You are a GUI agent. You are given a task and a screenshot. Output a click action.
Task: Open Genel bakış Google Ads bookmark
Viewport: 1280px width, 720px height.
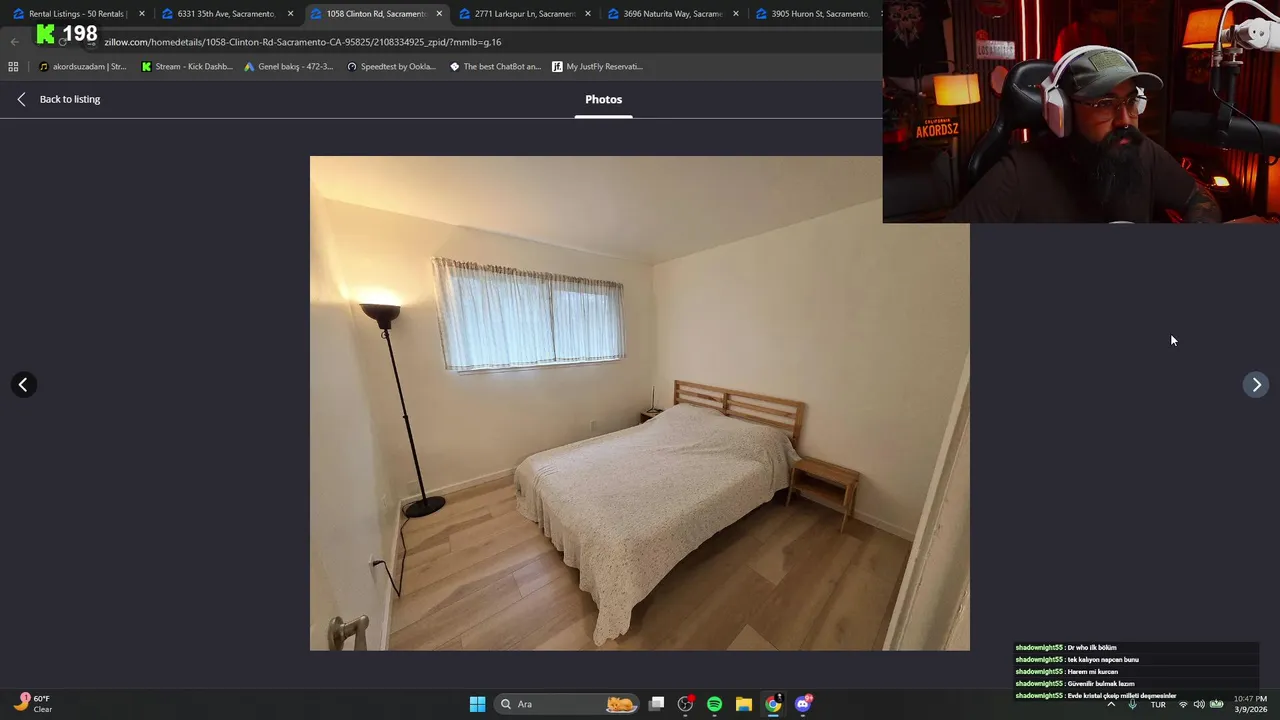click(288, 67)
